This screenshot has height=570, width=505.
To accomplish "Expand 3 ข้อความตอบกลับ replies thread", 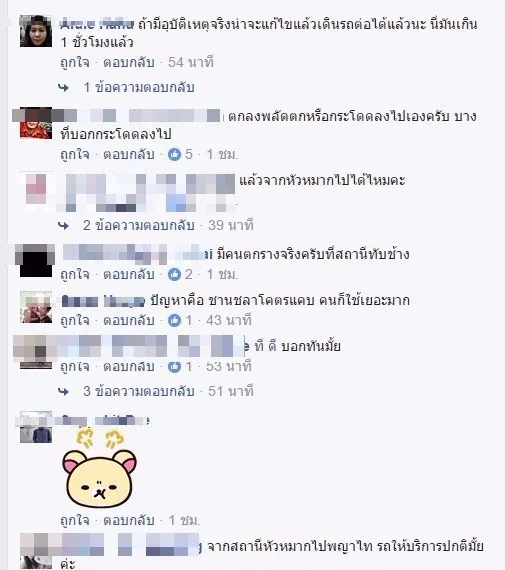I will pyautogui.click(x=139, y=392).
